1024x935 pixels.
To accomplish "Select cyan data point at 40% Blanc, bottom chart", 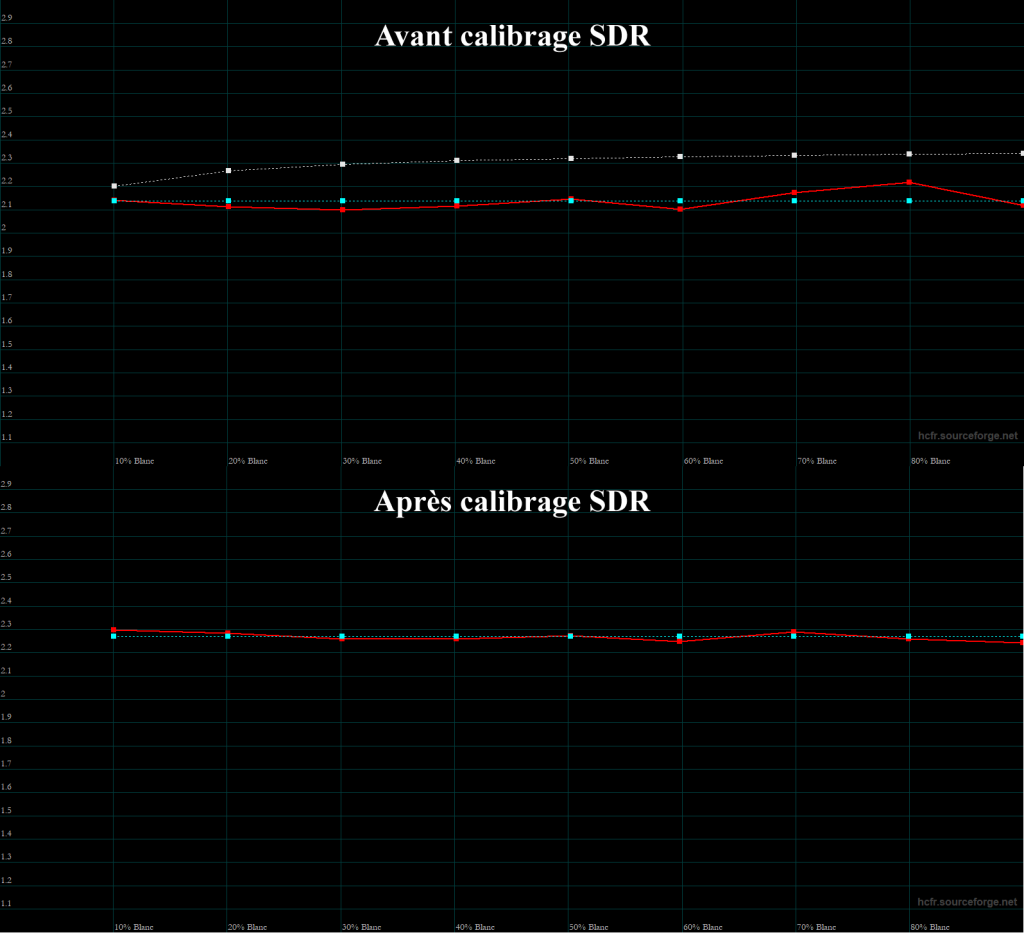I will pyautogui.click(x=457, y=636).
